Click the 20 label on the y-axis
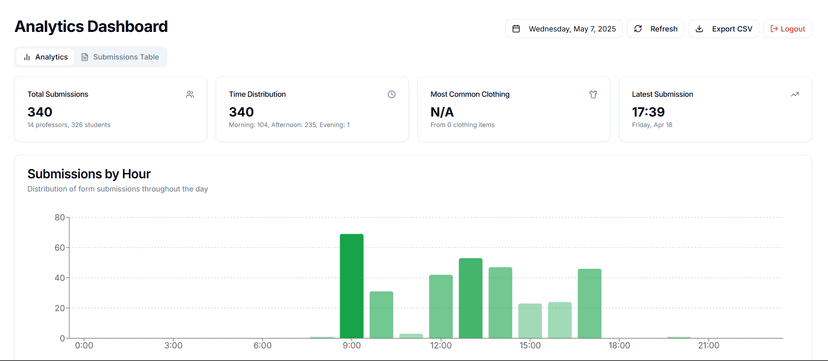 [60, 308]
